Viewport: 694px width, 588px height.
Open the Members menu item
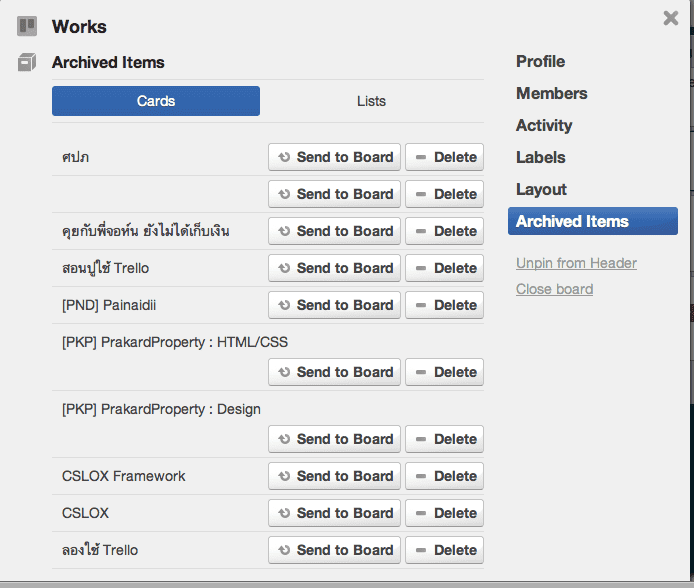pos(551,93)
